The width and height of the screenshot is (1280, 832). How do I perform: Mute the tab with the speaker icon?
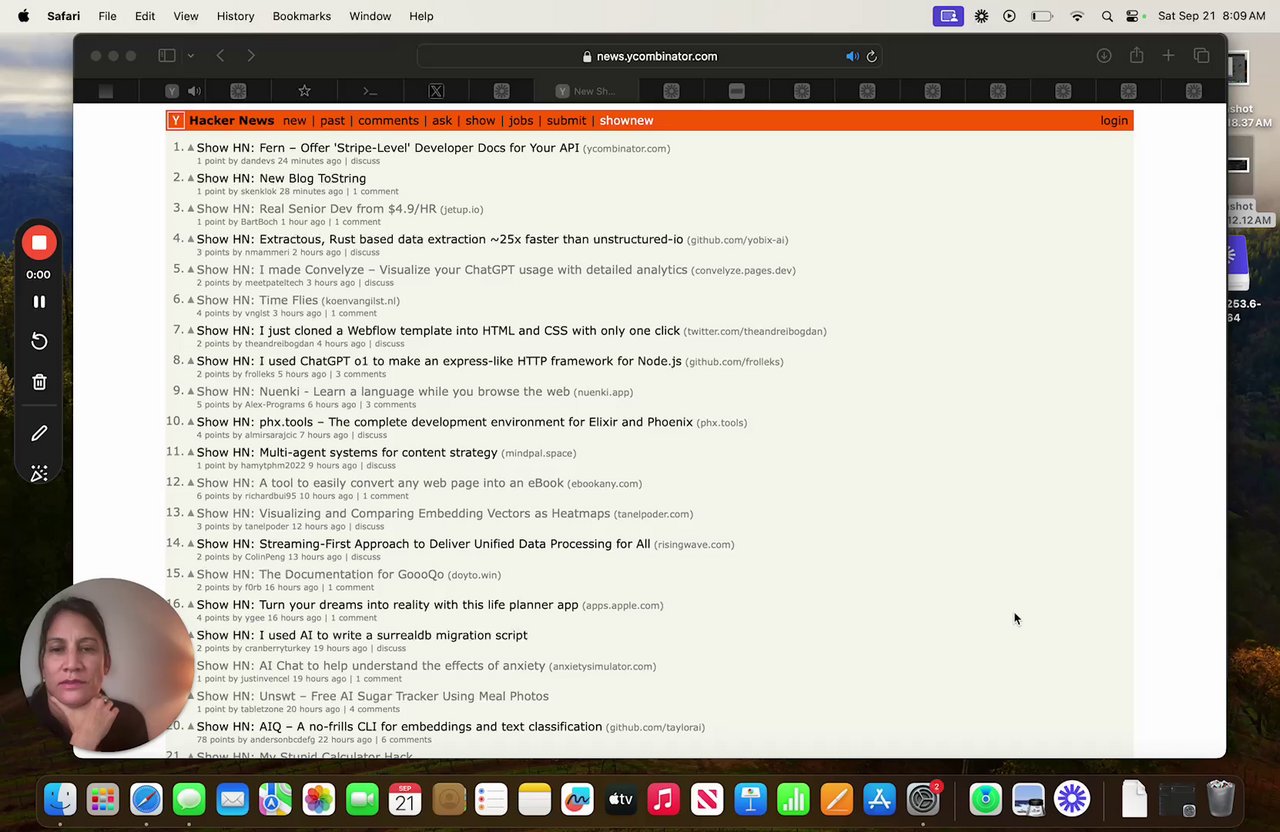tap(194, 91)
